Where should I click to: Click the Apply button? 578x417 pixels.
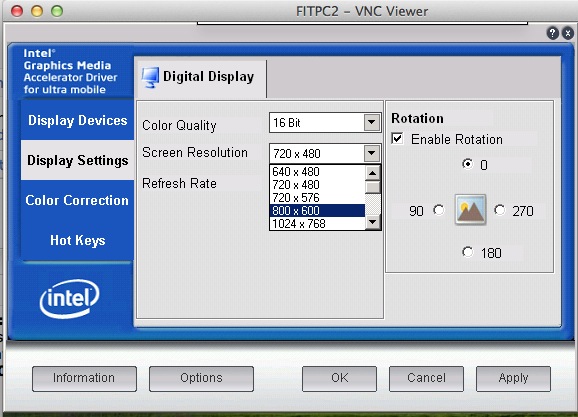[513, 378]
